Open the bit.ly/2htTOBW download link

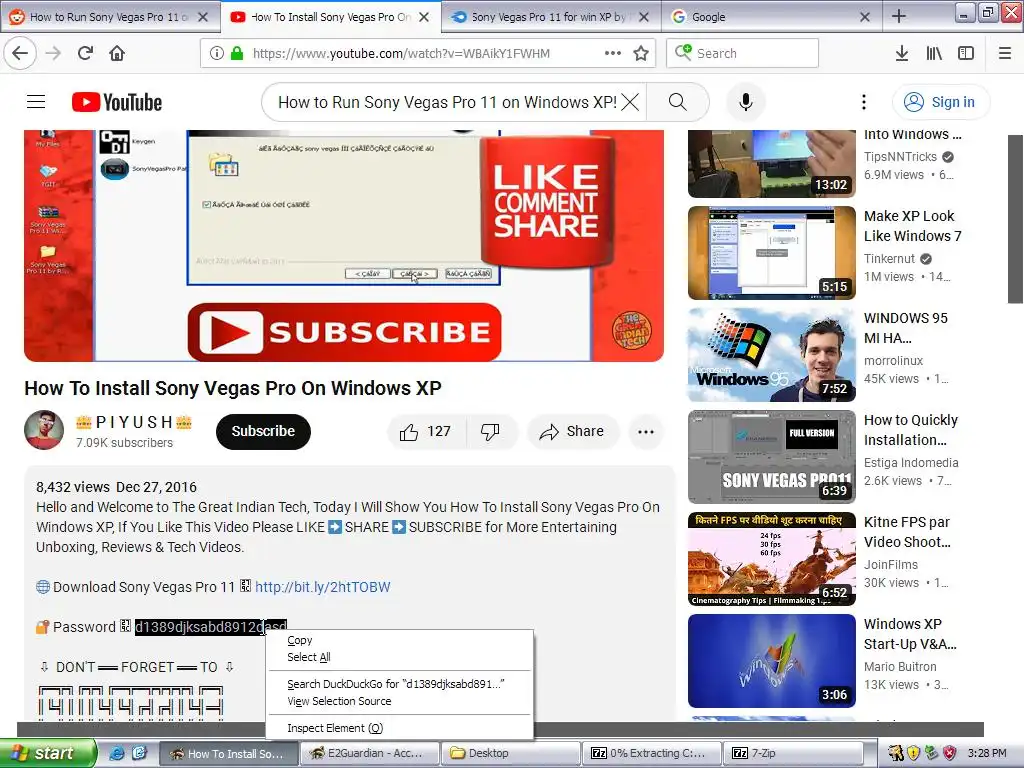click(323, 587)
